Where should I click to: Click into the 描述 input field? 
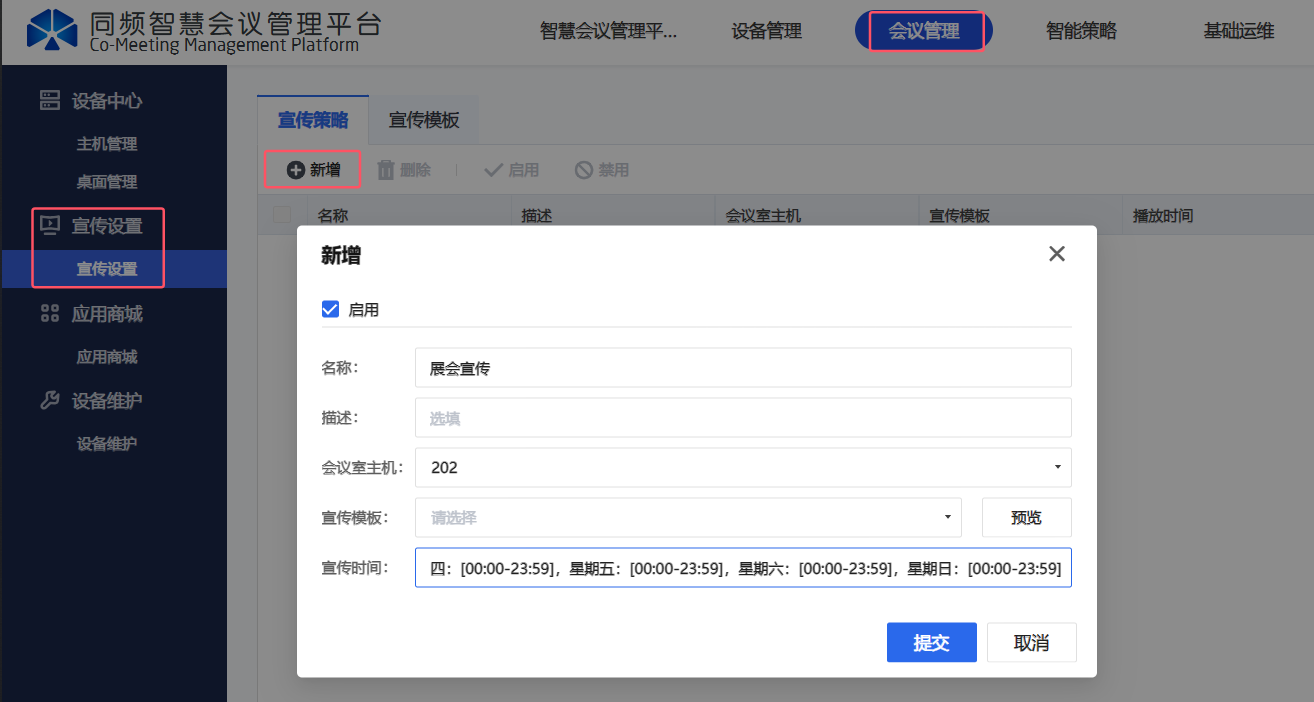[x=742, y=418]
